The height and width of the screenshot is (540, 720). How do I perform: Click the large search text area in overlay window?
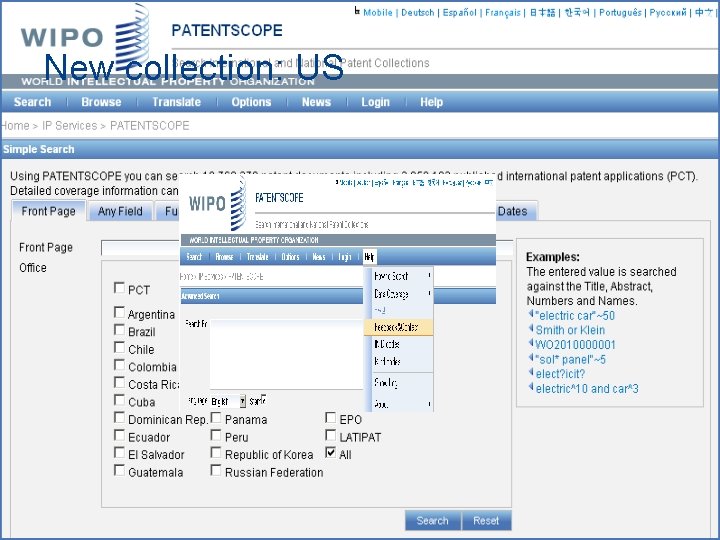286,354
